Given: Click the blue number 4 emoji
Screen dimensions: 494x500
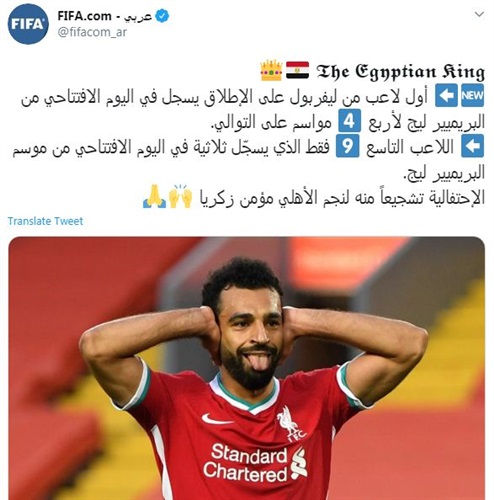Looking at the screenshot, I should [x=350, y=120].
